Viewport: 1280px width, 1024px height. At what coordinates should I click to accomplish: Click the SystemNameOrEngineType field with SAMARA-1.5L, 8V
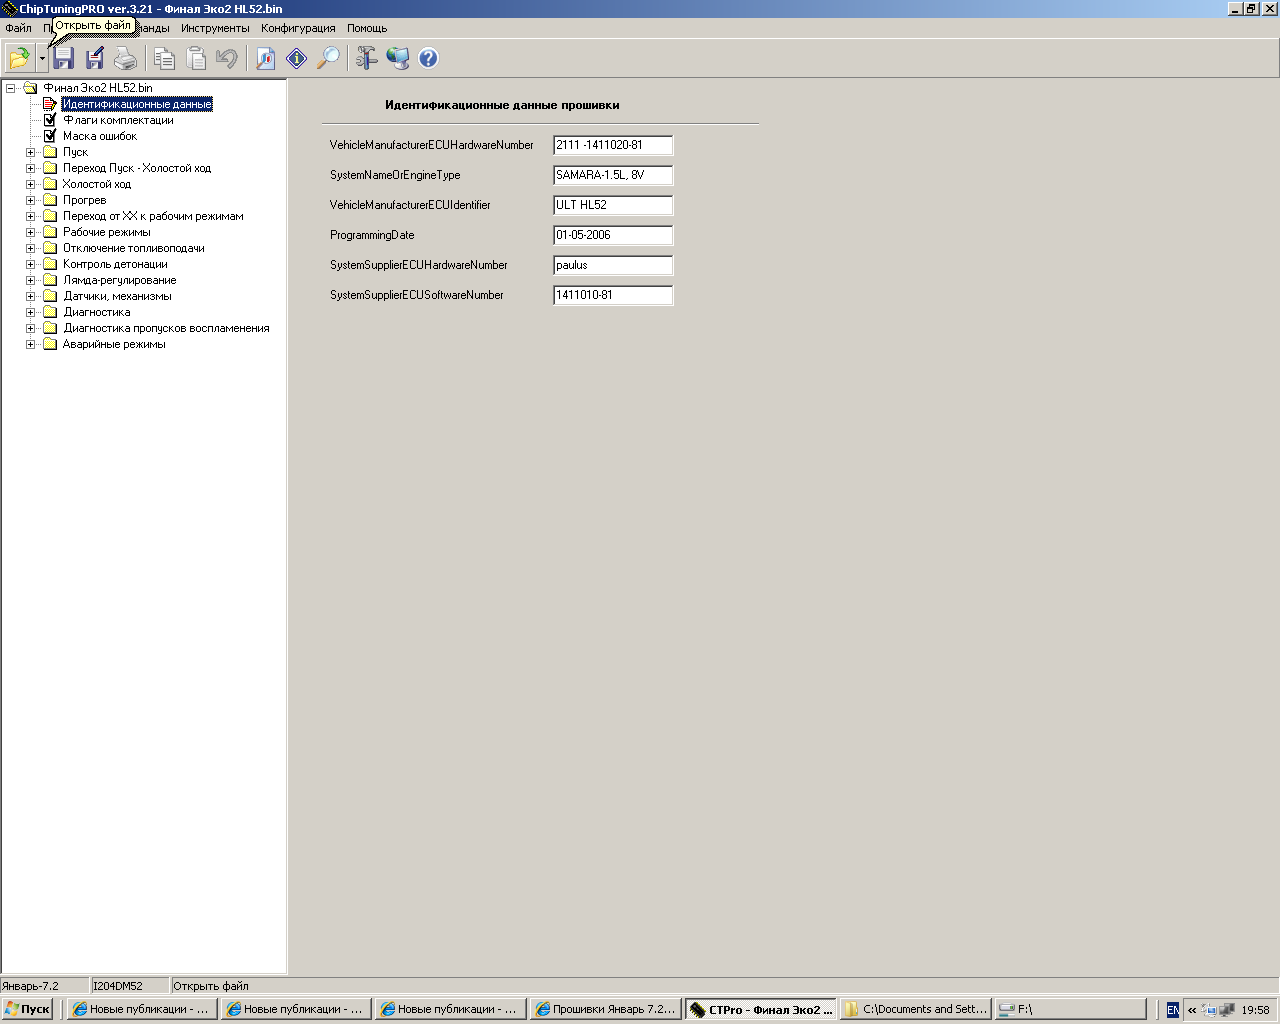pos(613,175)
